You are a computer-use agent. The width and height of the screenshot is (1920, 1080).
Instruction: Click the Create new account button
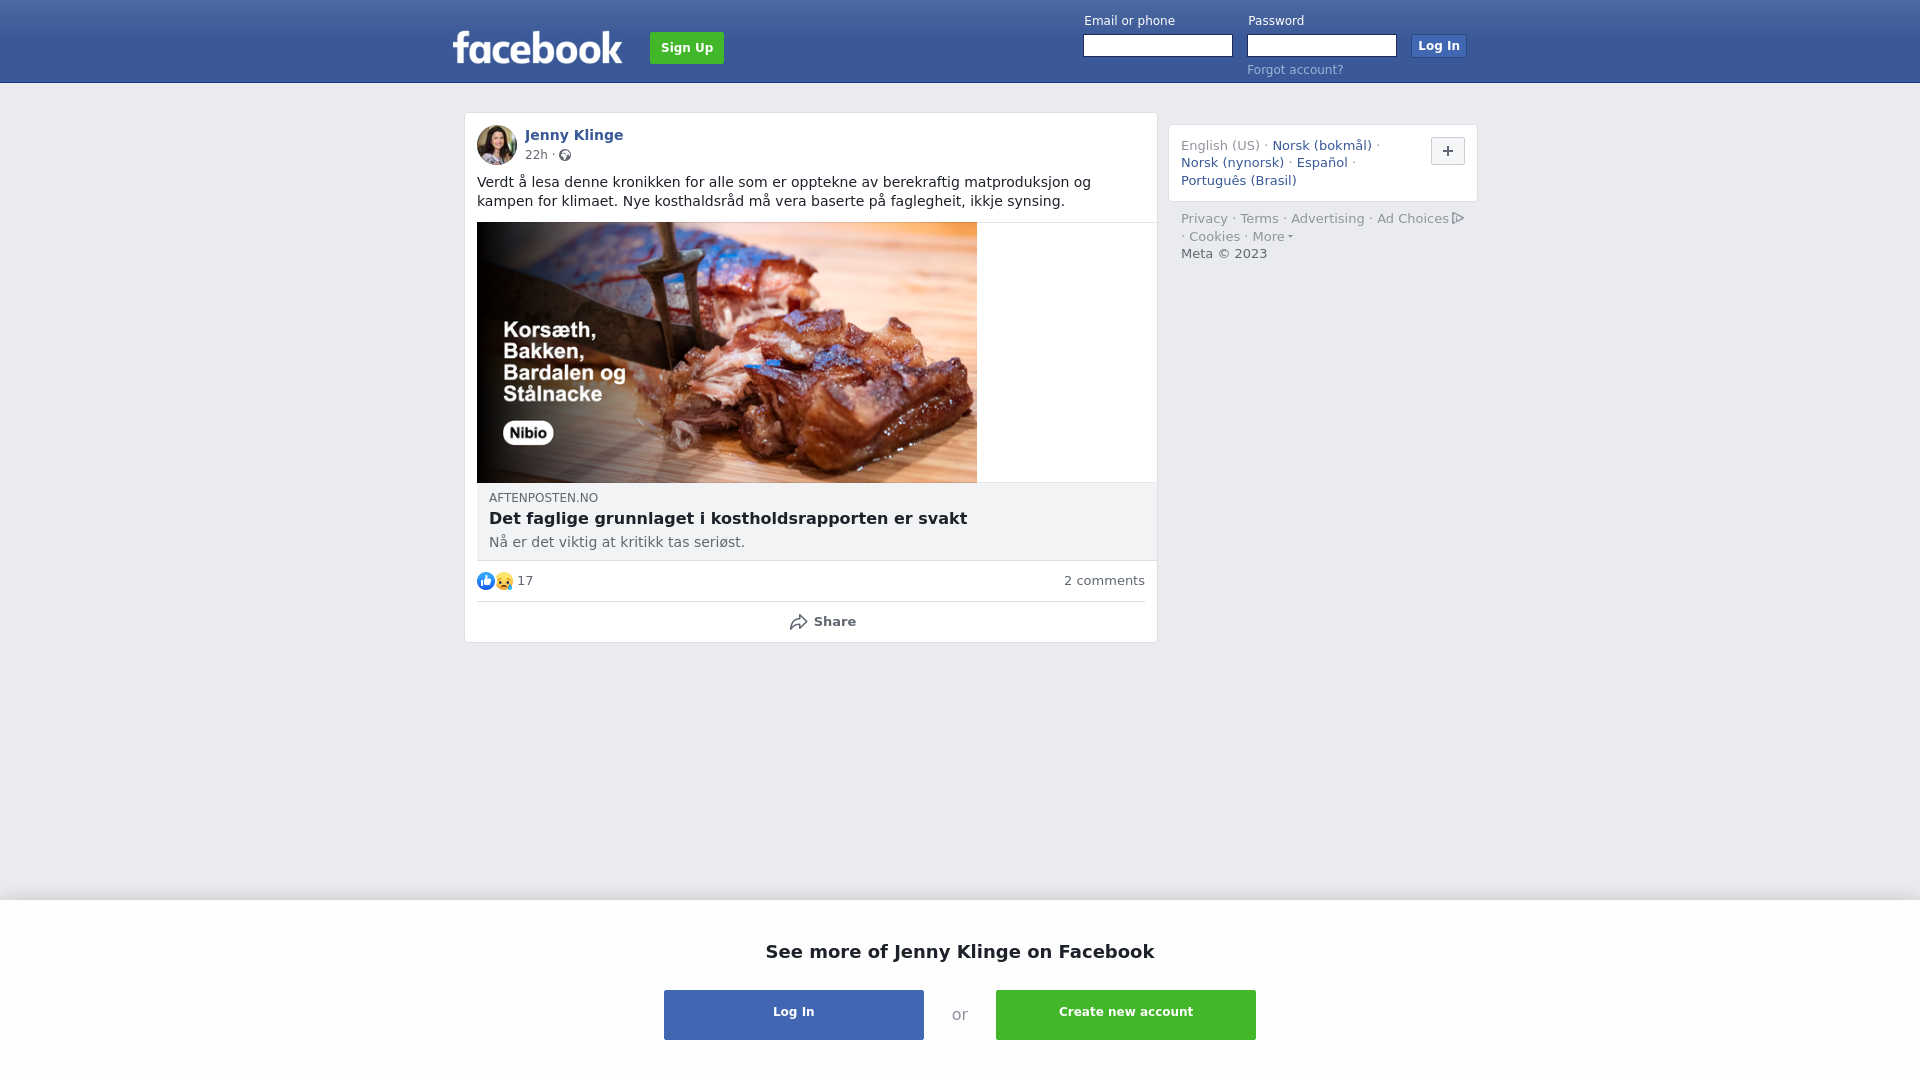[1126, 1015]
